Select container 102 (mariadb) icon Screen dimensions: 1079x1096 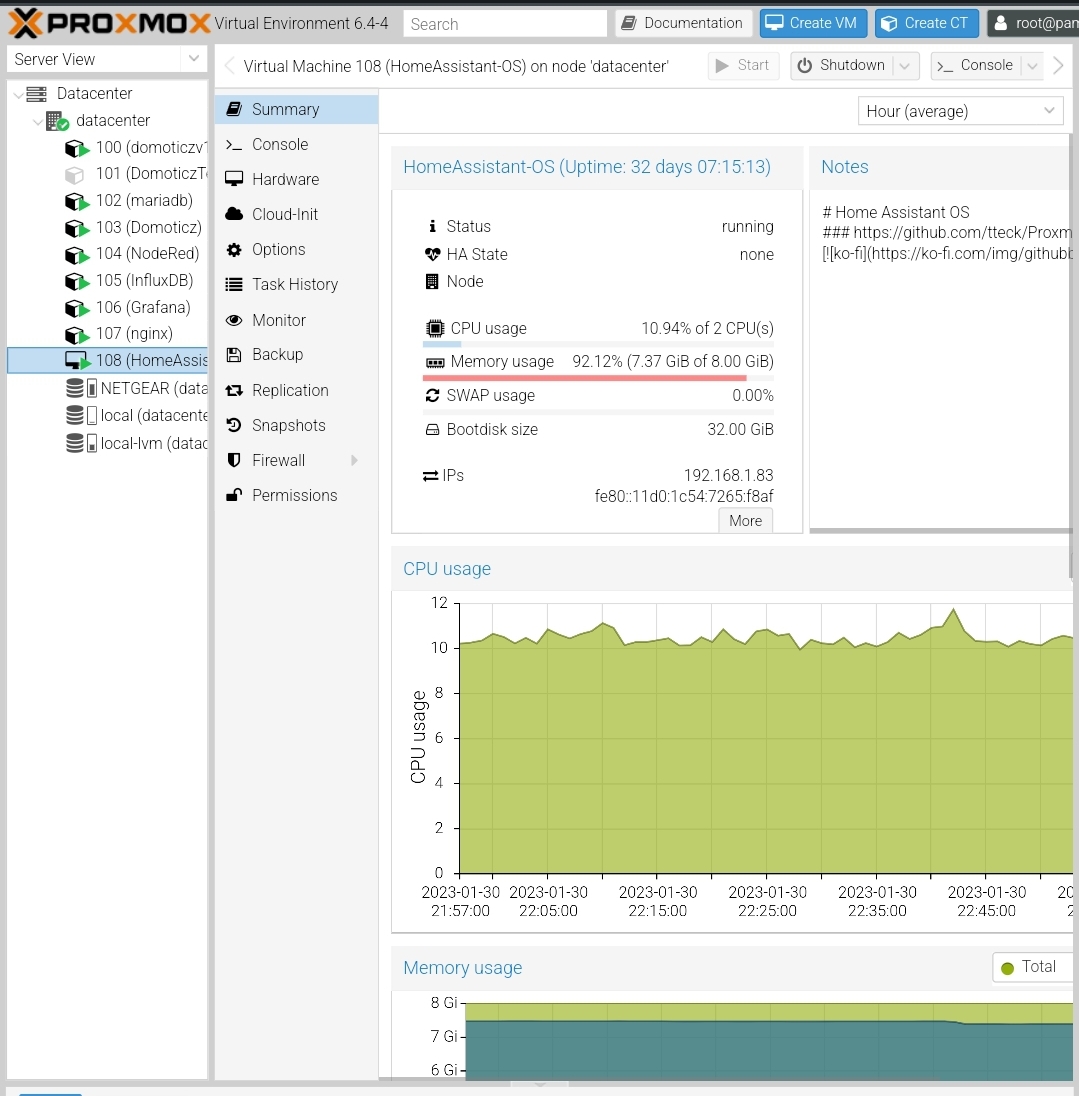click(77, 201)
